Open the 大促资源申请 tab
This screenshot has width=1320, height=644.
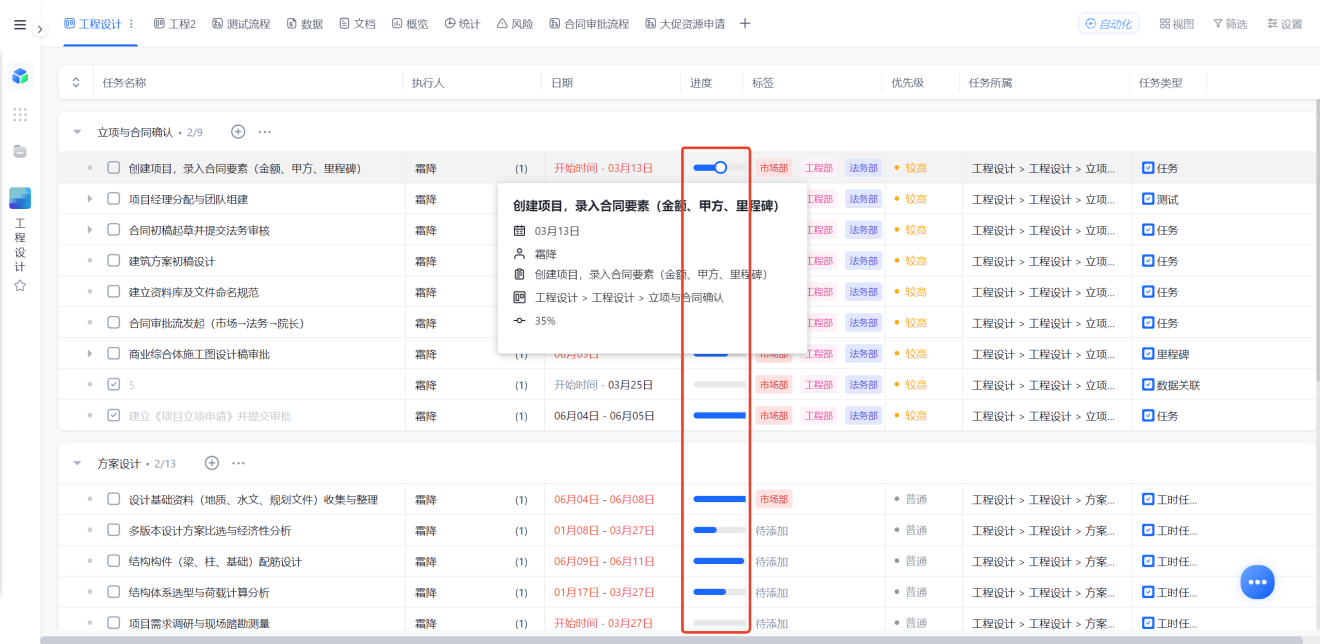pyautogui.click(x=685, y=24)
